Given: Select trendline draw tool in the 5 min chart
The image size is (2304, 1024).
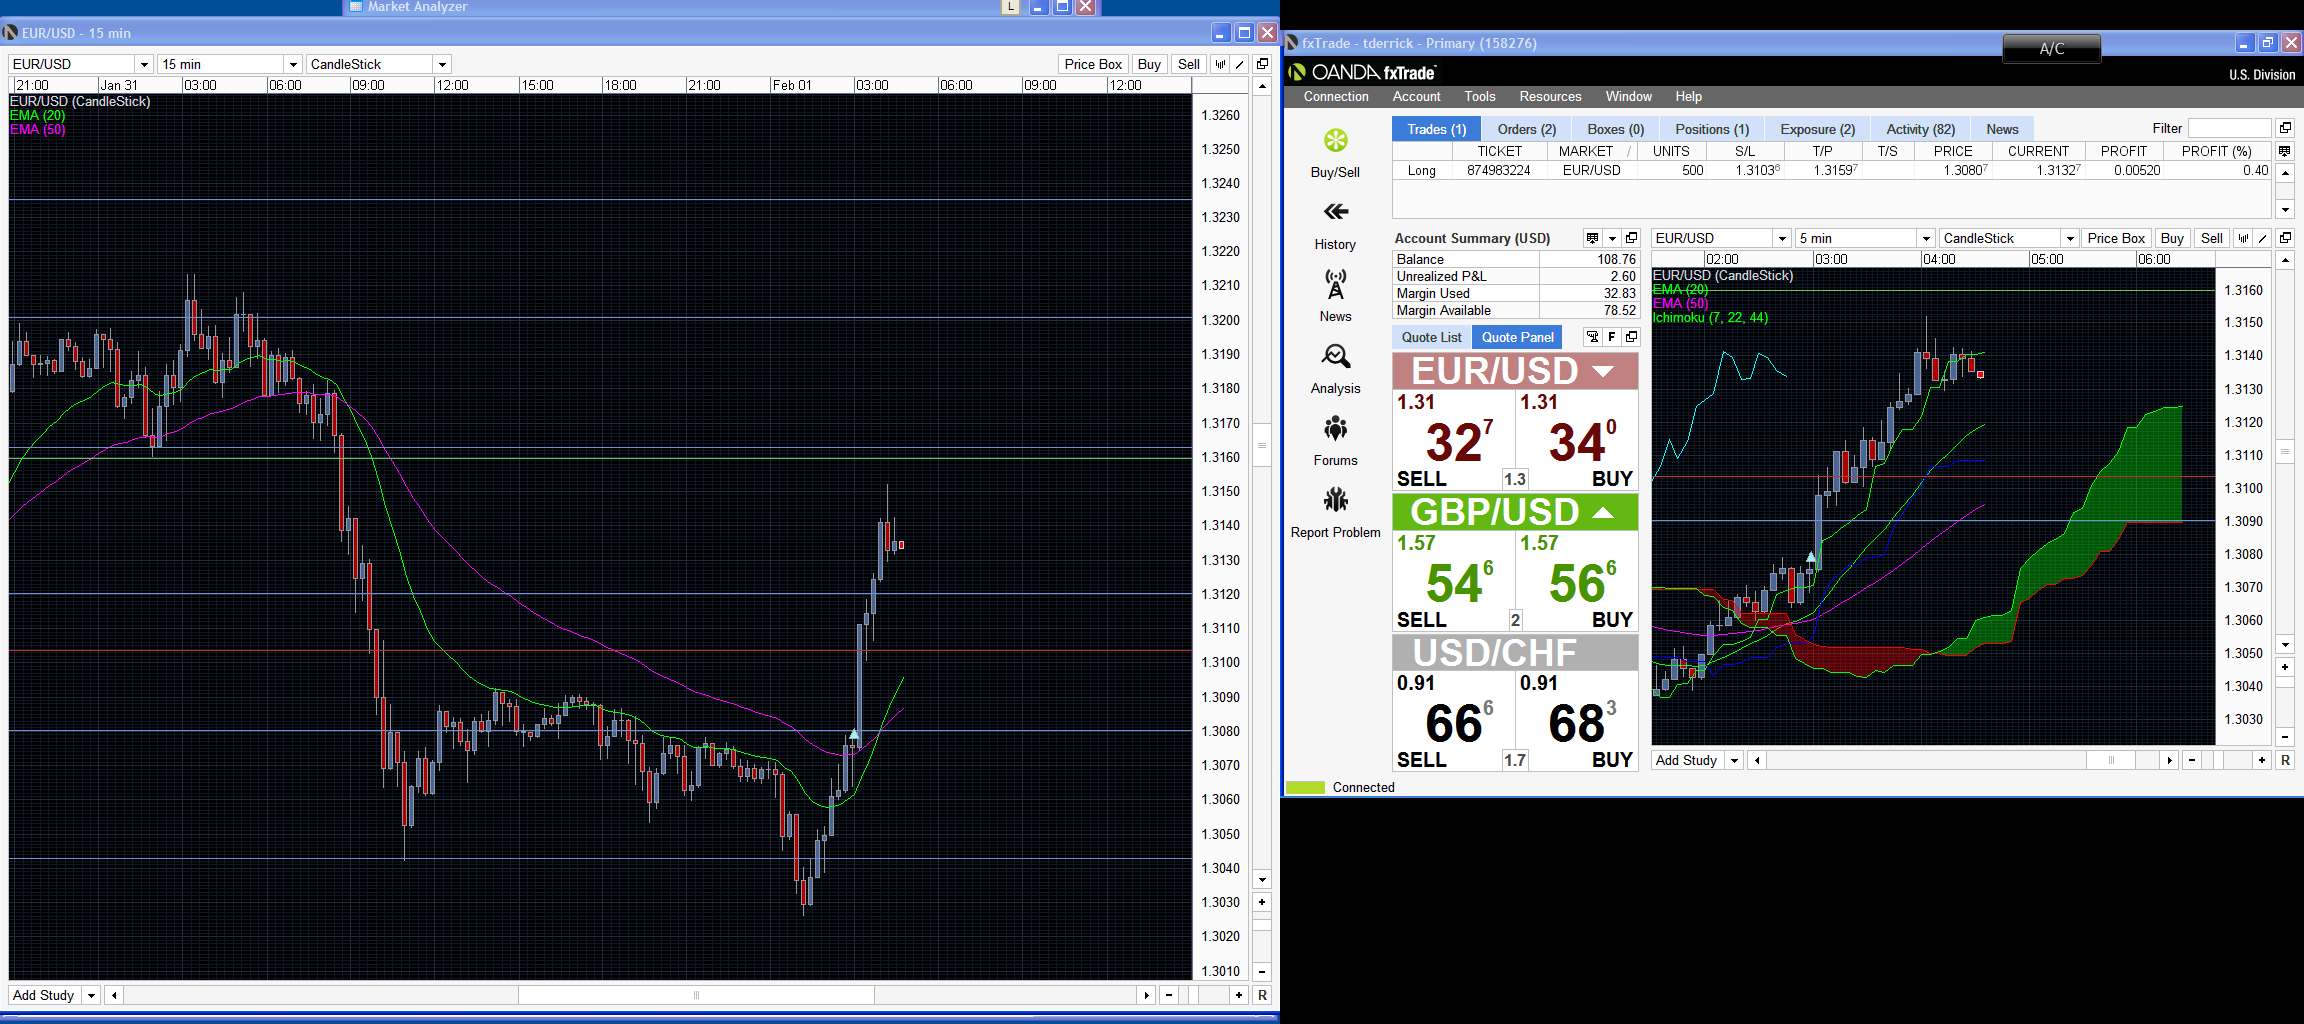Looking at the screenshot, I should pos(2263,238).
